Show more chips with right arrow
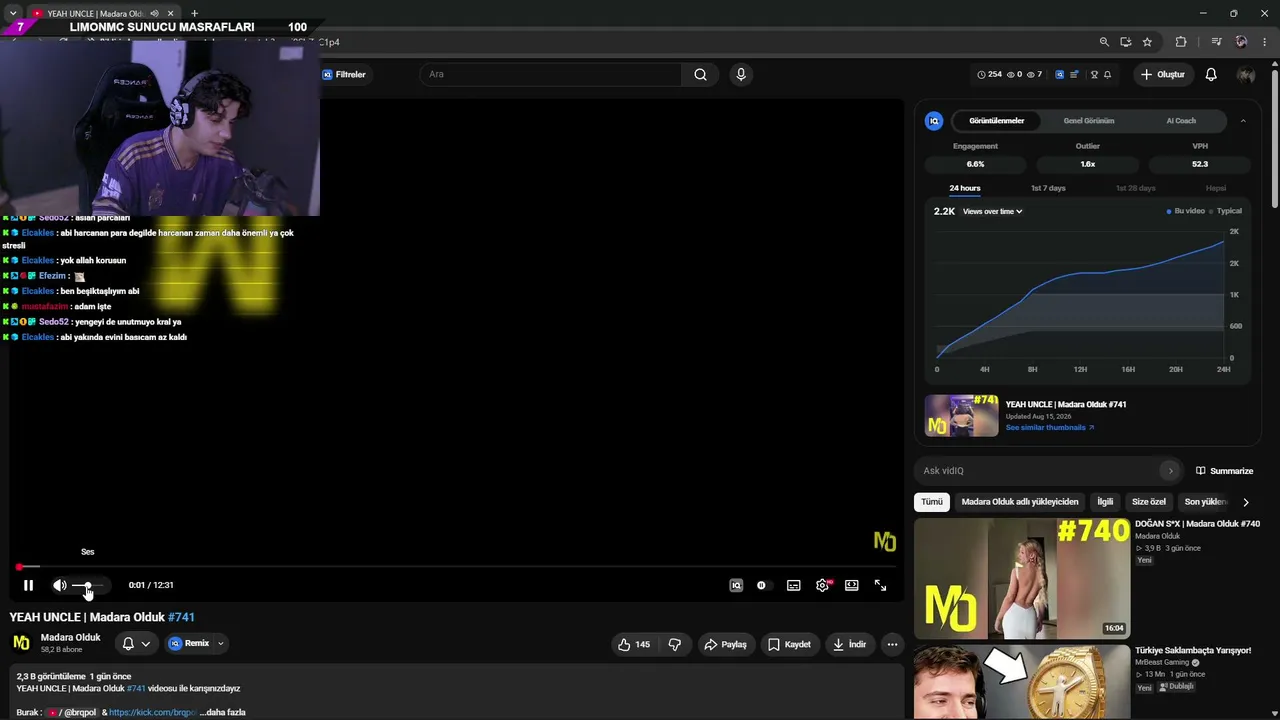Viewport: 1280px width, 720px height. click(1246, 502)
